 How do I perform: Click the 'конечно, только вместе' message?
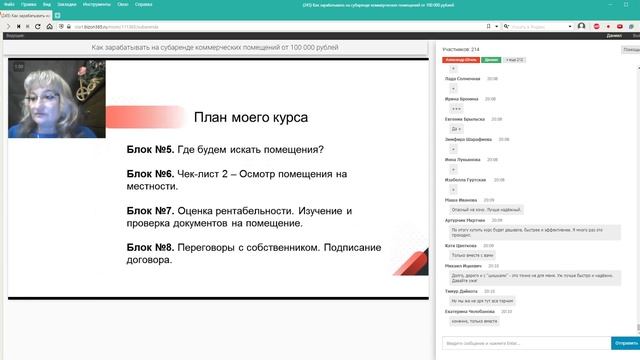tap(474, 321)
